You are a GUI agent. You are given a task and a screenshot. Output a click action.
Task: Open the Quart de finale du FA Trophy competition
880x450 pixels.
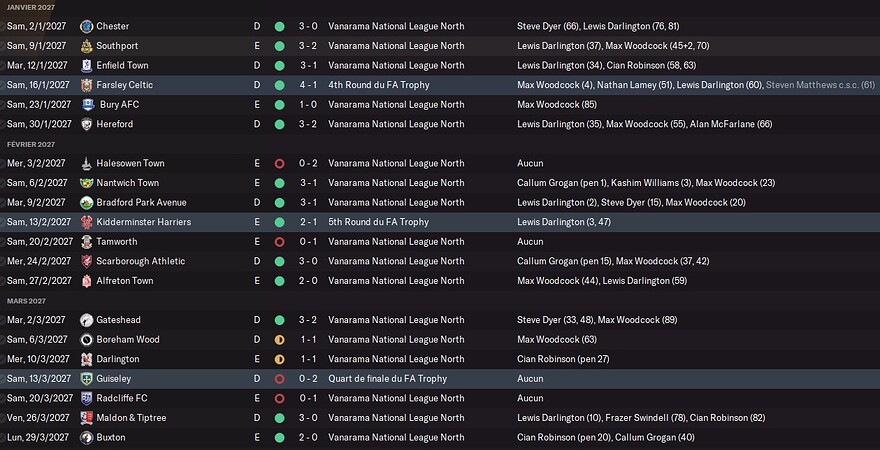(x=387, y=379)
